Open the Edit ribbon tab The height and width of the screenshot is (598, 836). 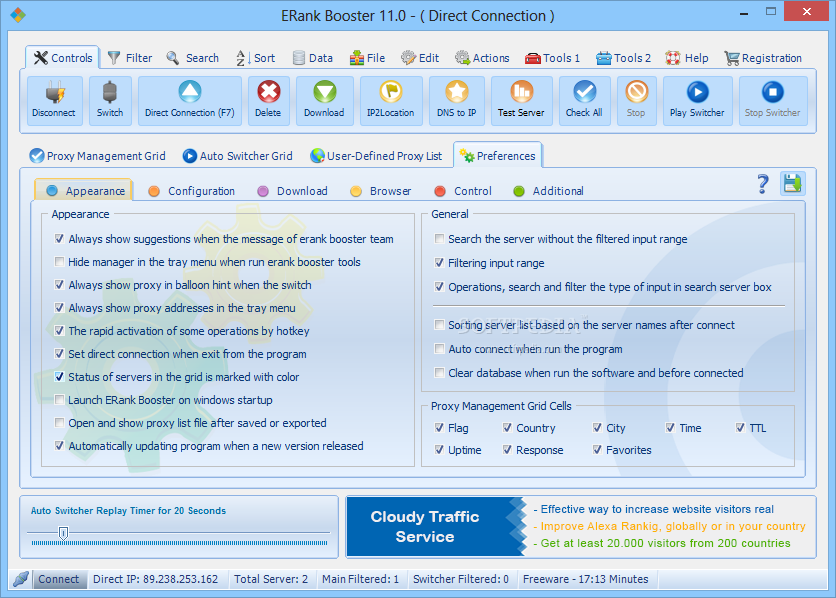420,58
